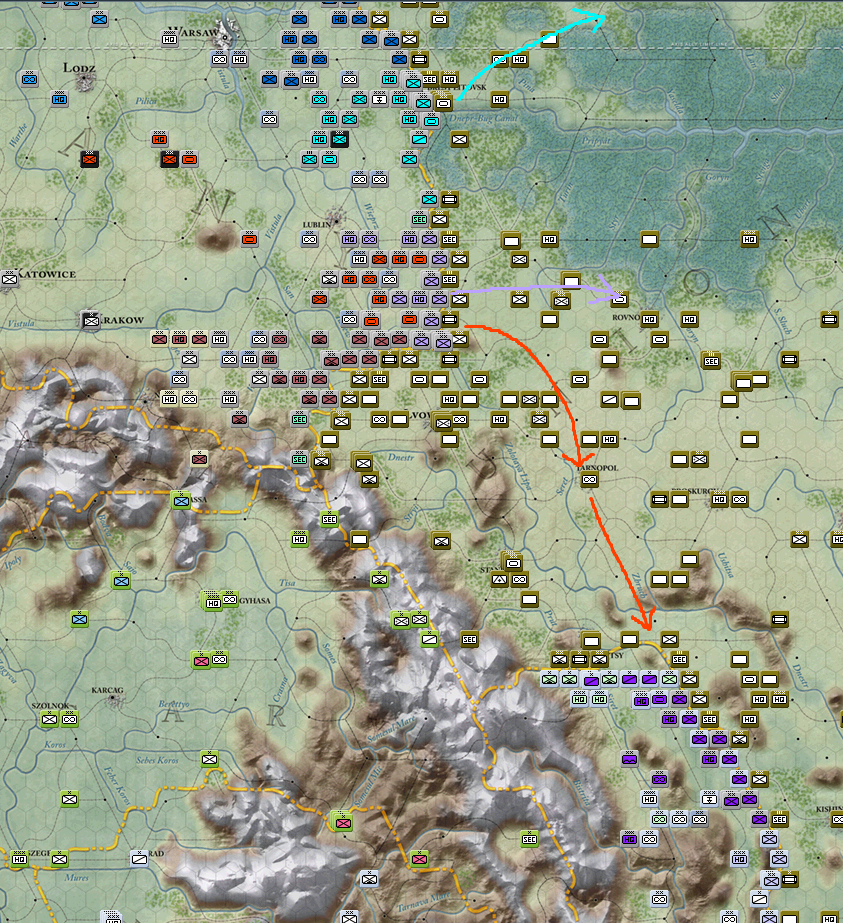The image size is (843, 923).
Task: Select the green infantry near Feher Koros
Action: click(x=69, y=799)
